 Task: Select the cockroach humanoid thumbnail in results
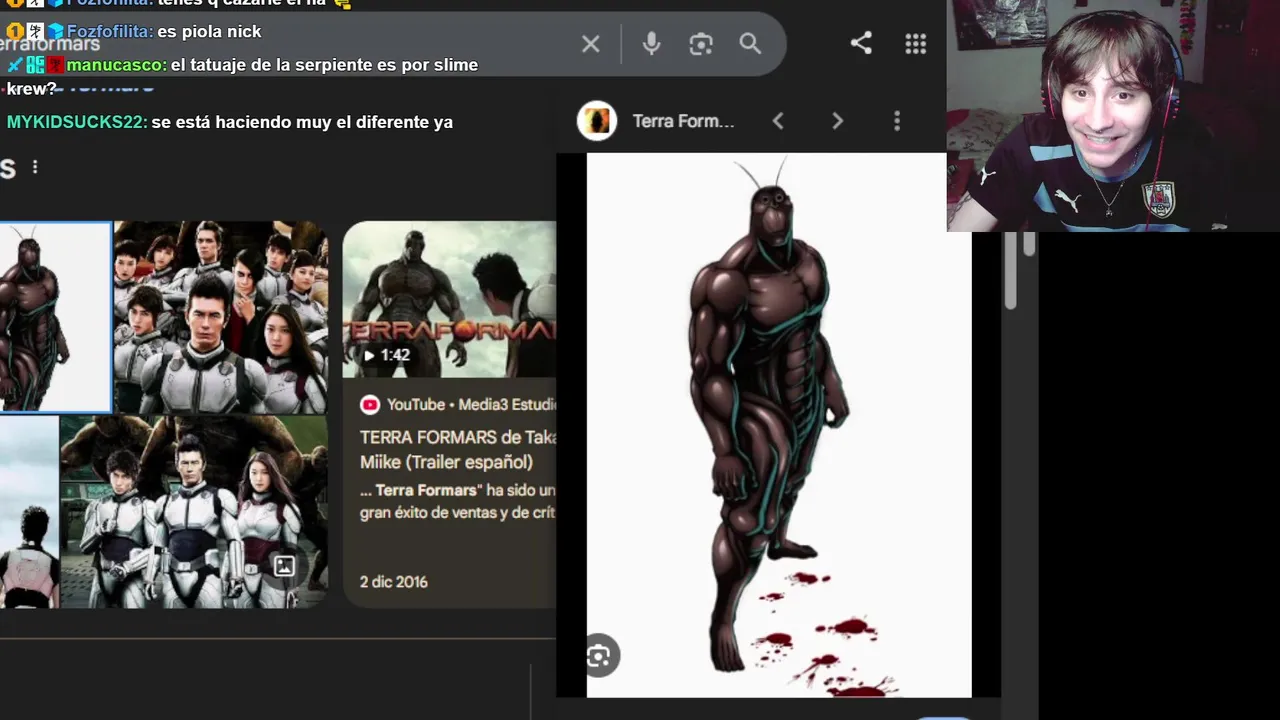(x=55, y=317)
